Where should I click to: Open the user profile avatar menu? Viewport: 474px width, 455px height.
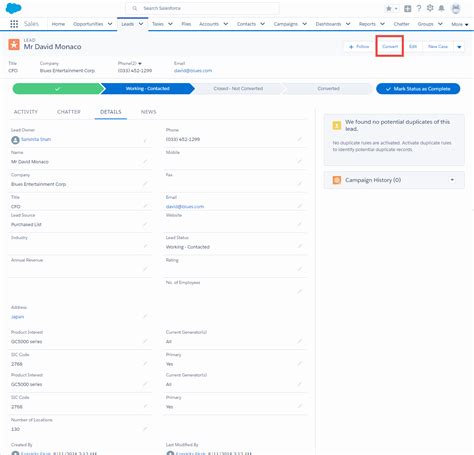[456, 9]
